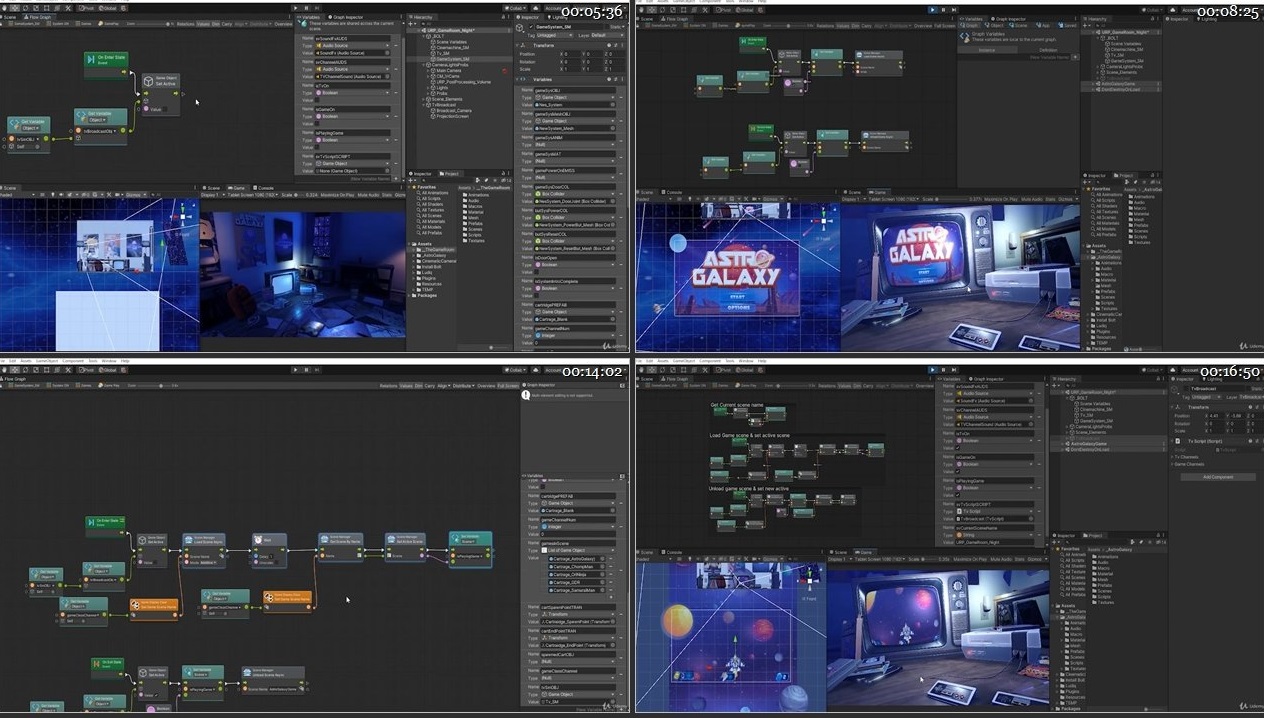Open the List of Game Object type dropdown
Viewport: 1264px width, 718px height.
pos(580,550)
